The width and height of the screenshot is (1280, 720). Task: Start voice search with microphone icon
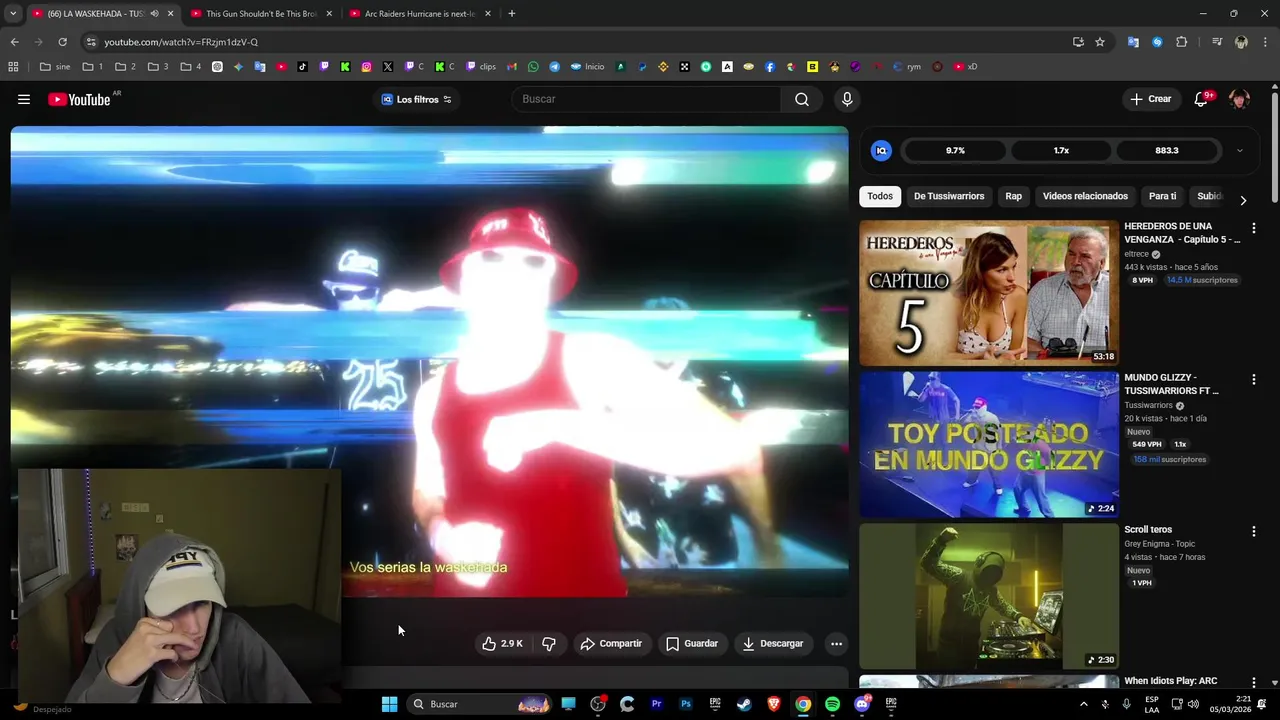847,99
